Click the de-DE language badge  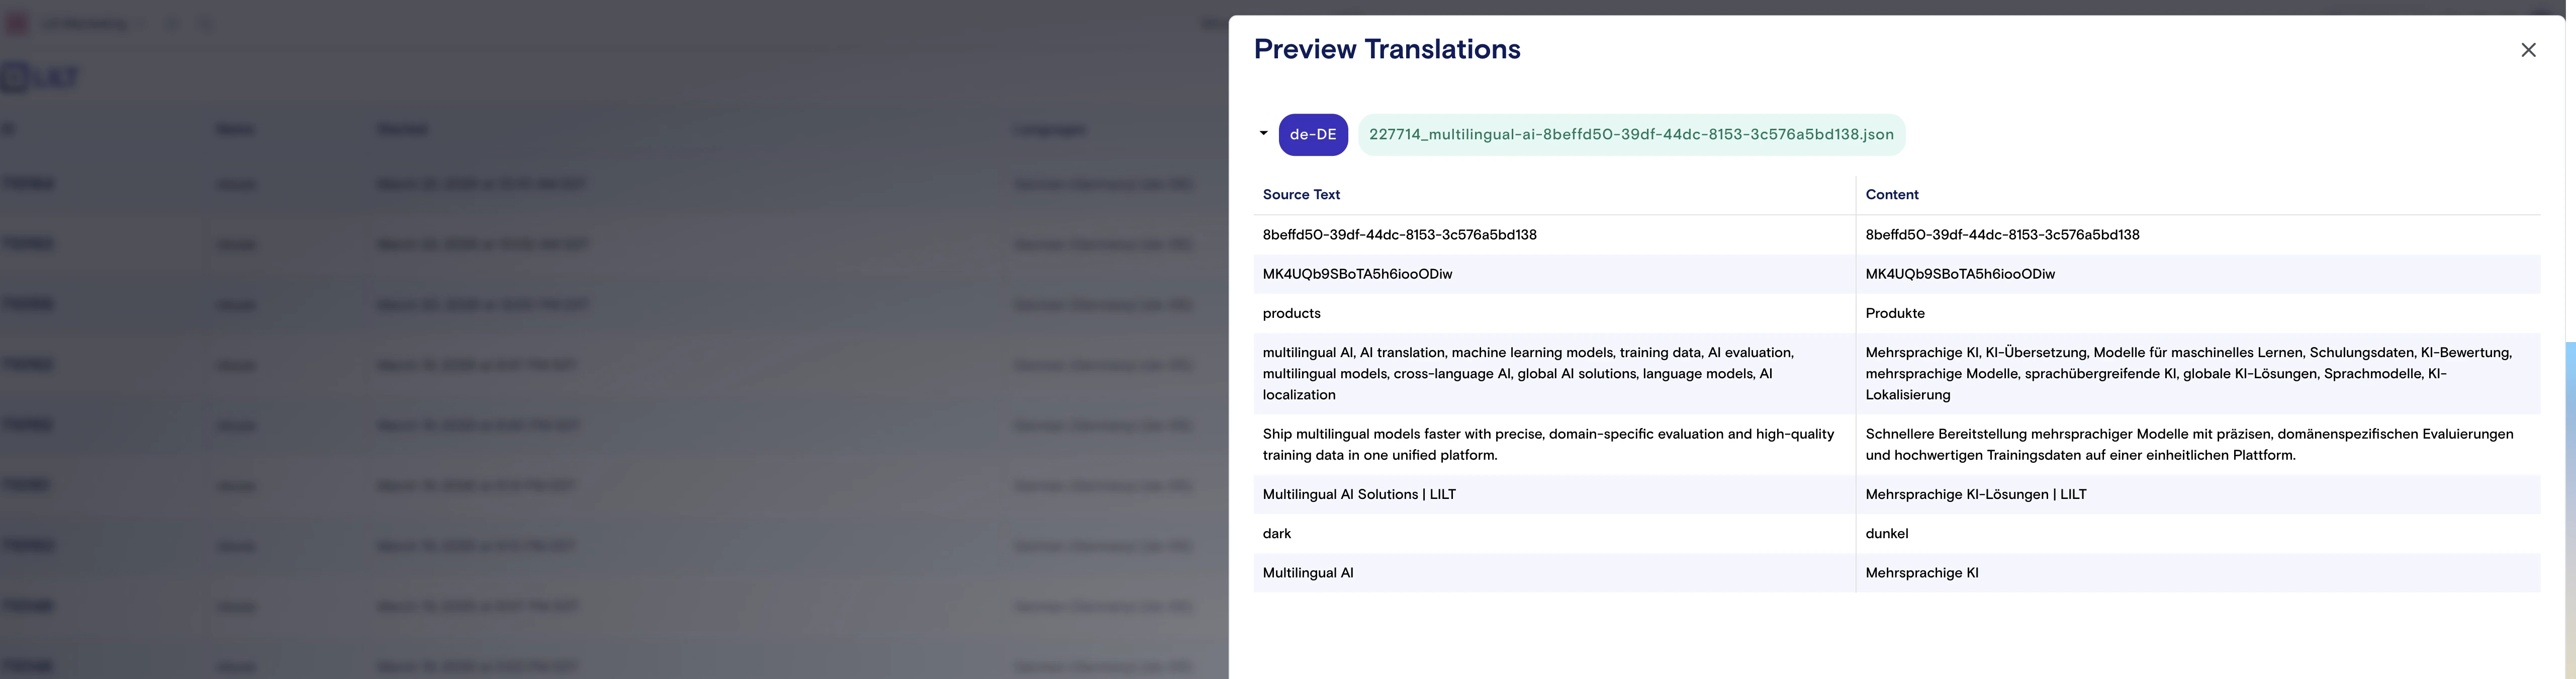(1312, 135)
